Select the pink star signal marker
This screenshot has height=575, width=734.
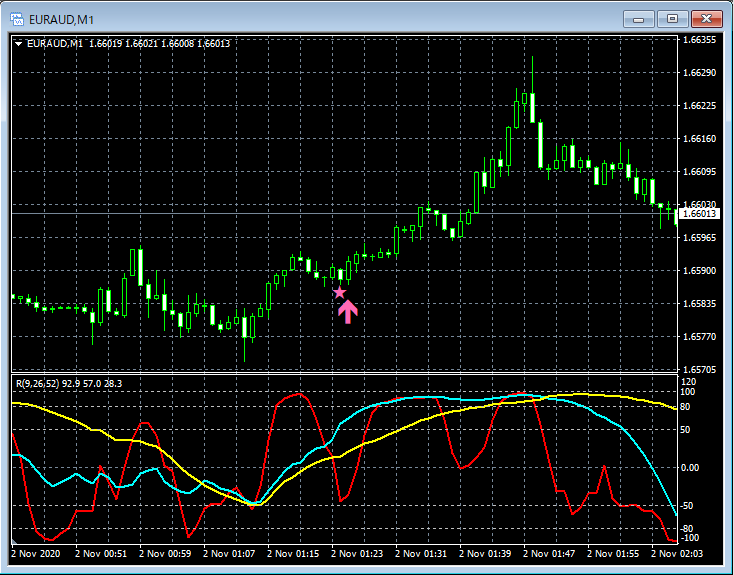click(339, 293)
